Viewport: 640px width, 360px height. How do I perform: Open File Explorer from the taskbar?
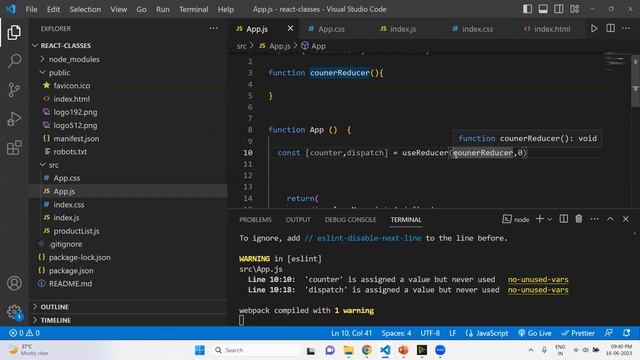(348, 350)
